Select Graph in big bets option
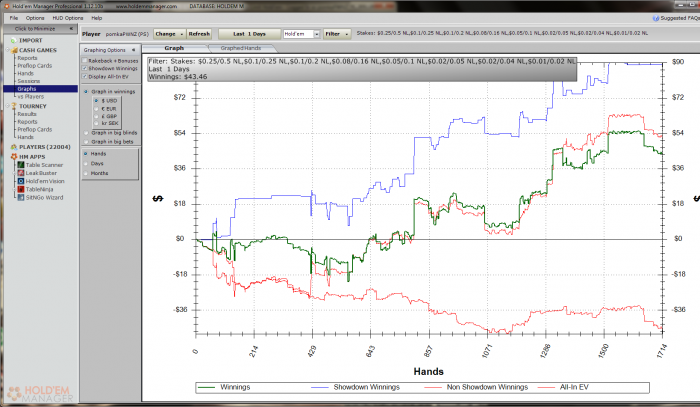Viewport: 700px width, 407px height. 86,141
